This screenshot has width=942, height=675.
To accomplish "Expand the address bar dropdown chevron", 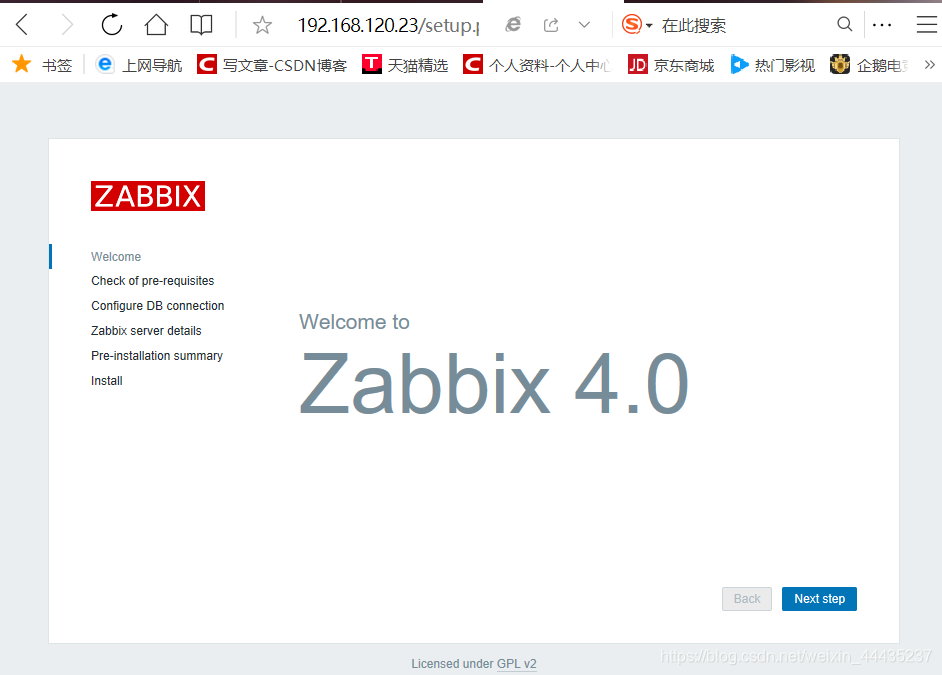I will click(584, 25).
